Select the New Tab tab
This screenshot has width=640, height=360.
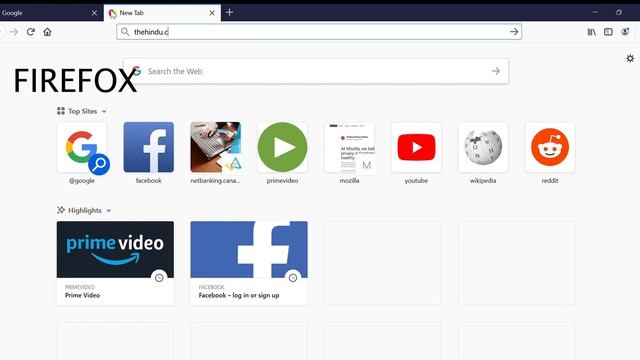coord(162,13)
